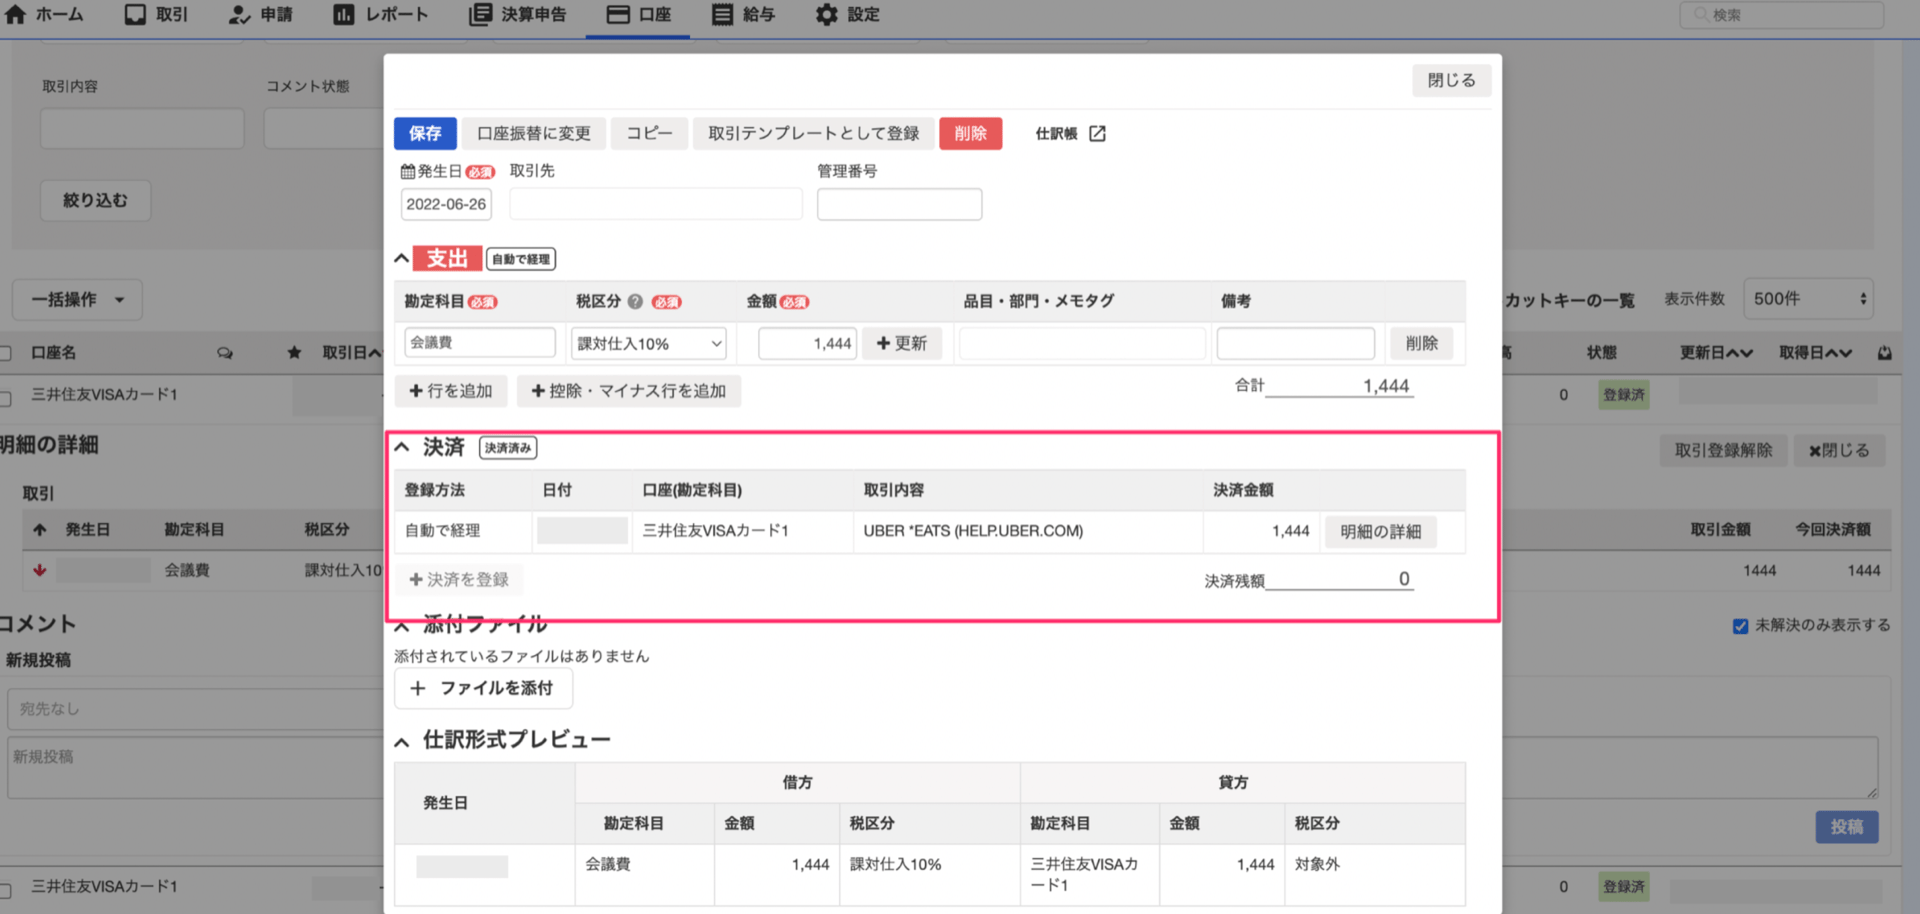Viewport: 1920px width, 914px height.
Task: Open the ホーム menu with house icon
Action: pyautogui.click(x=45, y=15)
